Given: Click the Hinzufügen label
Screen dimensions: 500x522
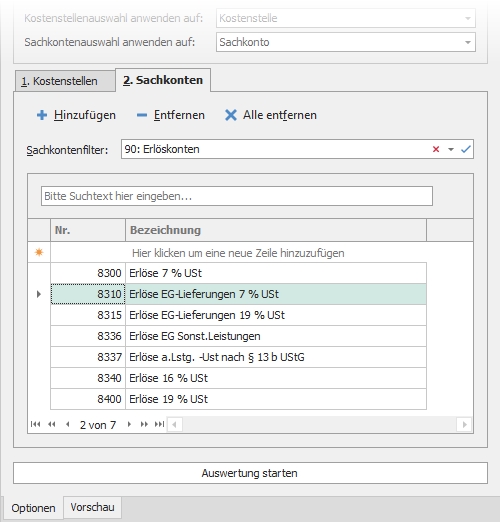Looking at the screenshot, I should coord(85,115).
